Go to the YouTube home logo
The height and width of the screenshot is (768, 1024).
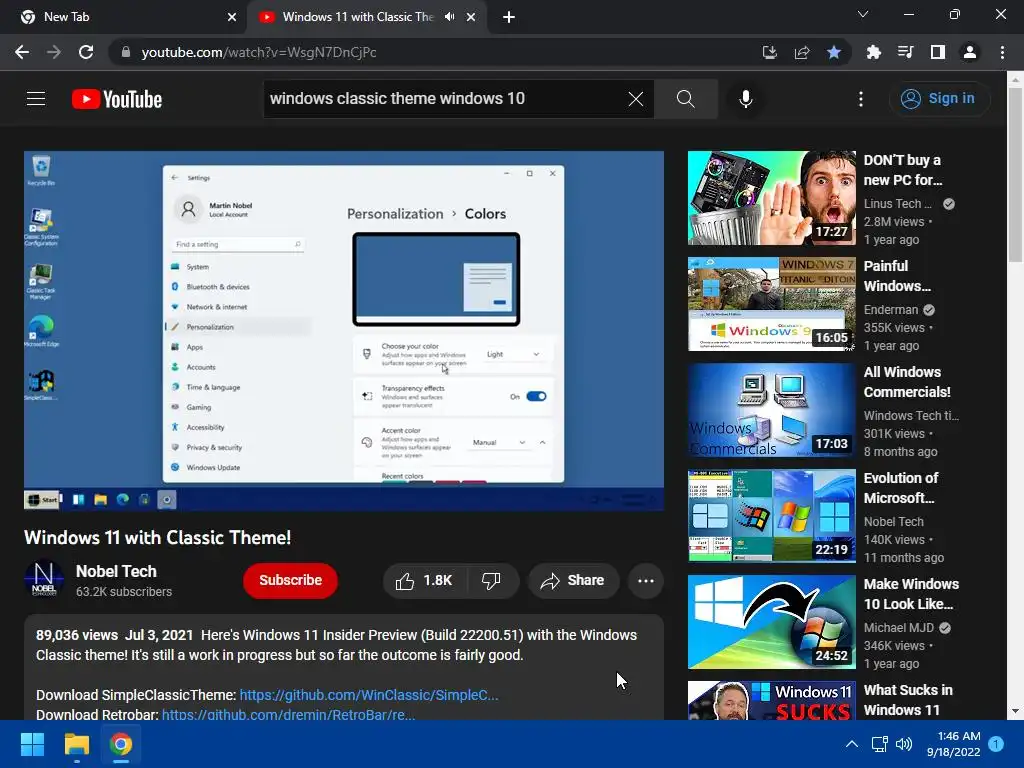tap(117, 99)
